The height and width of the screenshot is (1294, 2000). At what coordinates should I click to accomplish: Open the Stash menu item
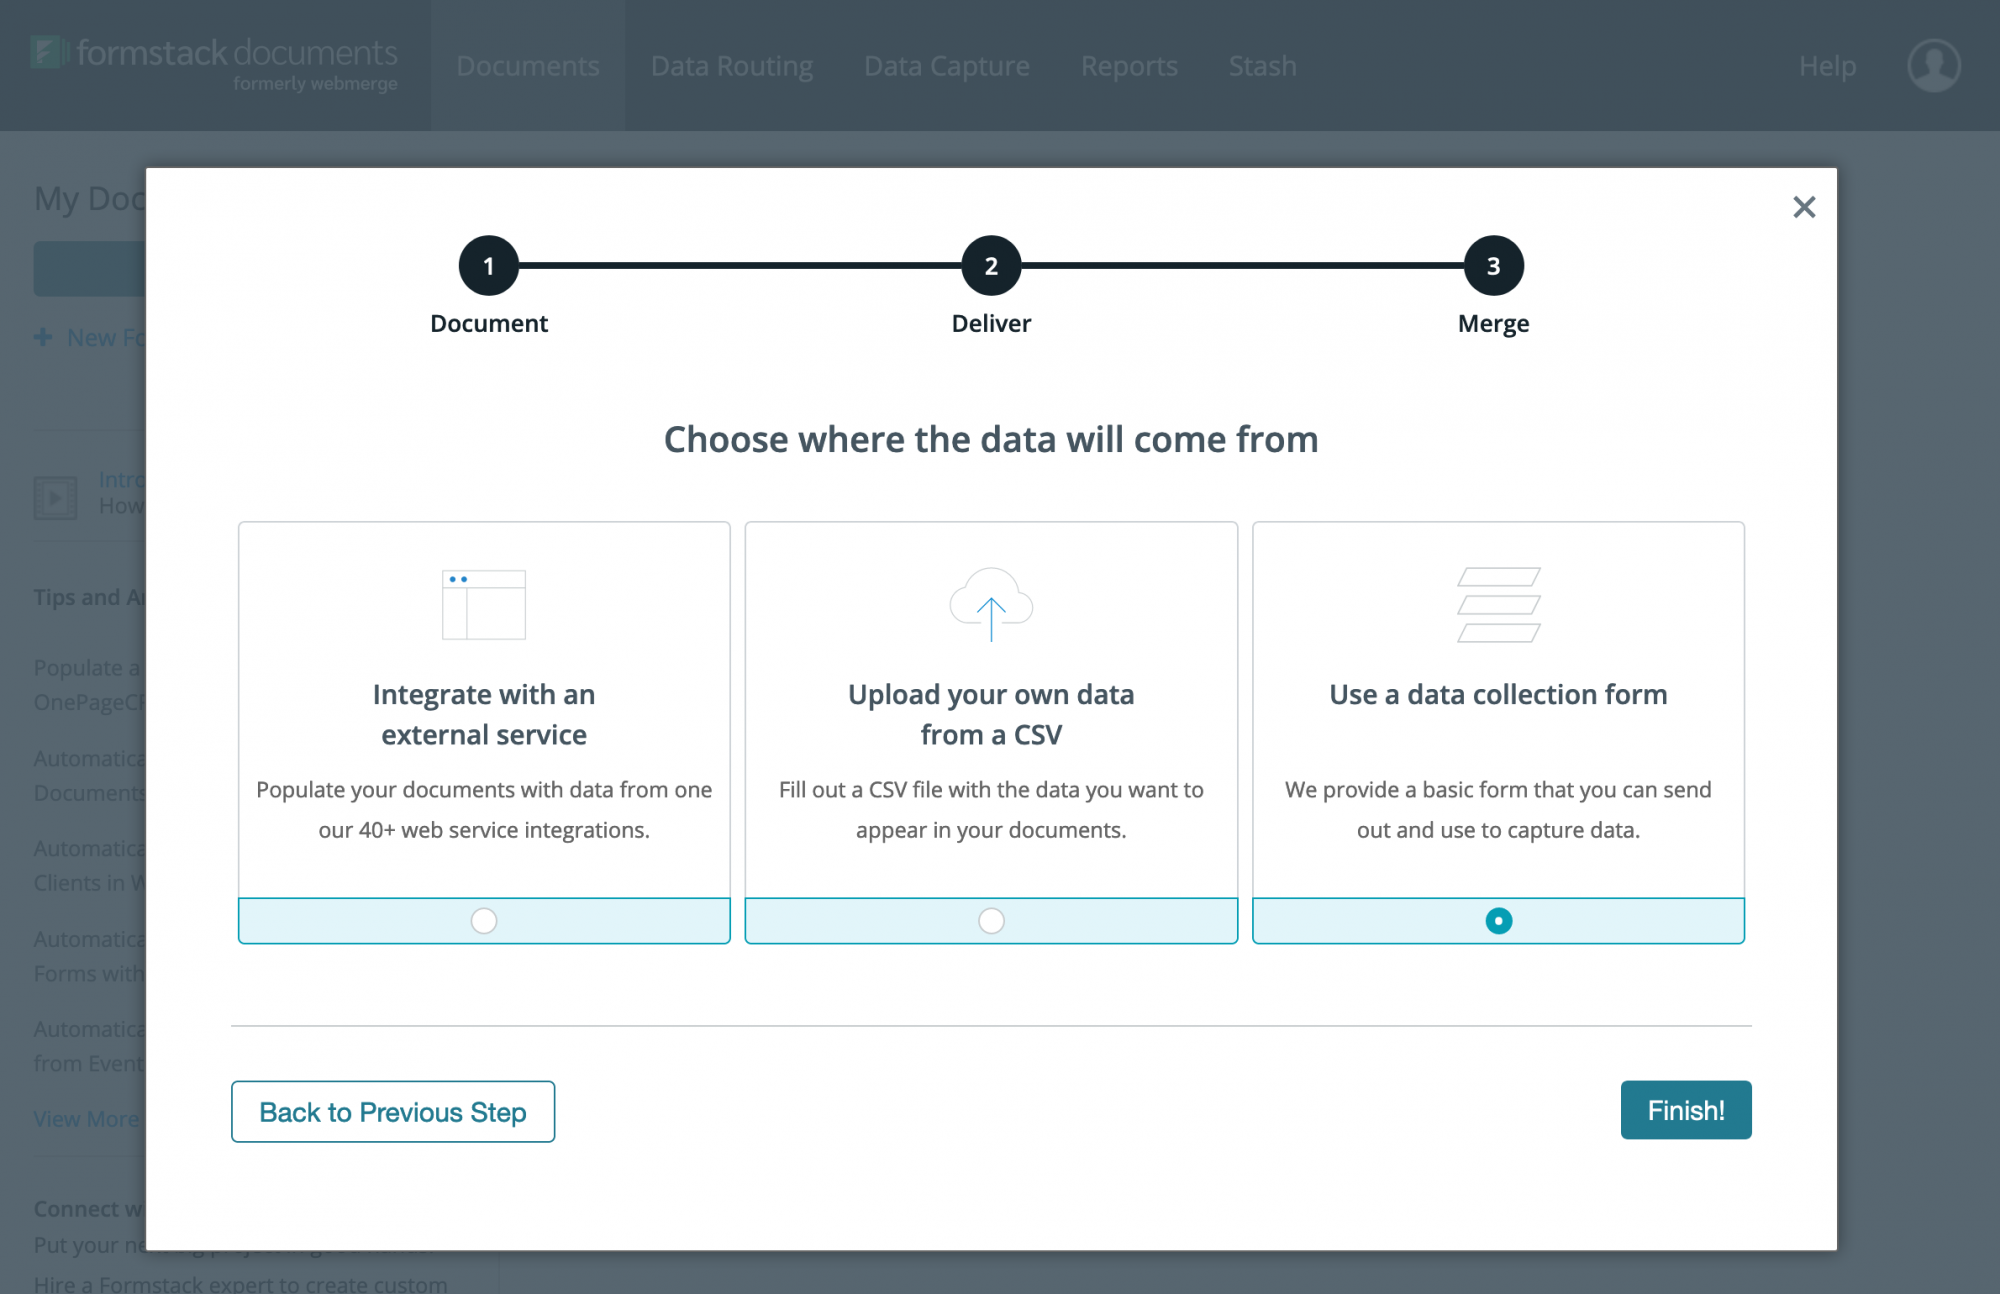(1262, 66)
